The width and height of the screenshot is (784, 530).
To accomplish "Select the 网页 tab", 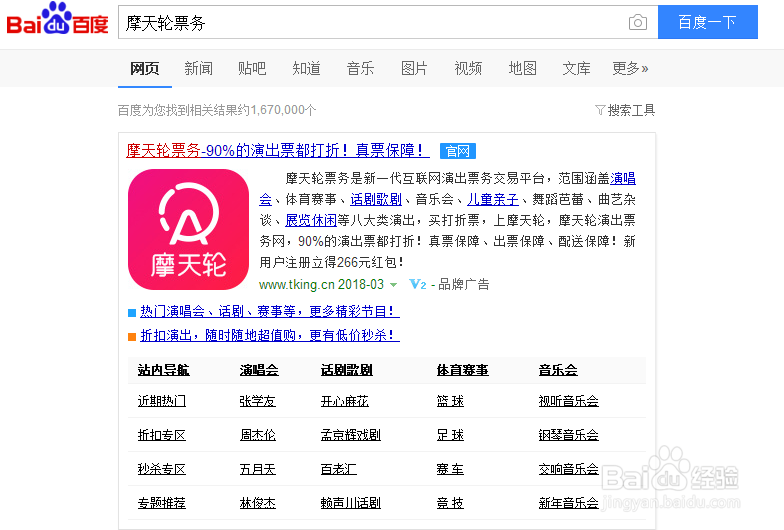I will pyautogui.click(x=144, y=68).
